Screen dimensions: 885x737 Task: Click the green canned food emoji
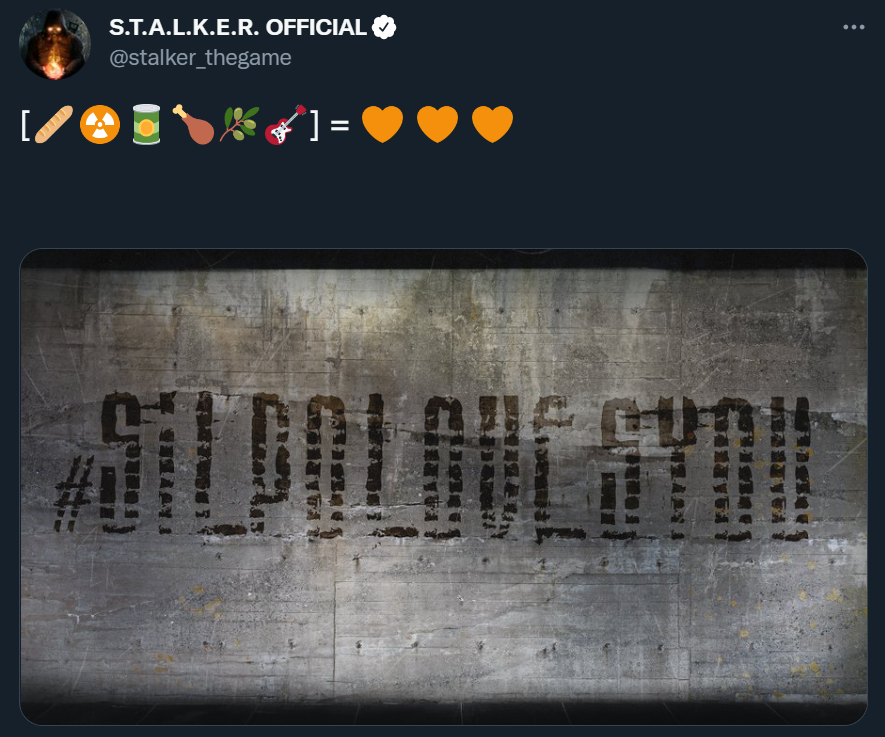147,124
